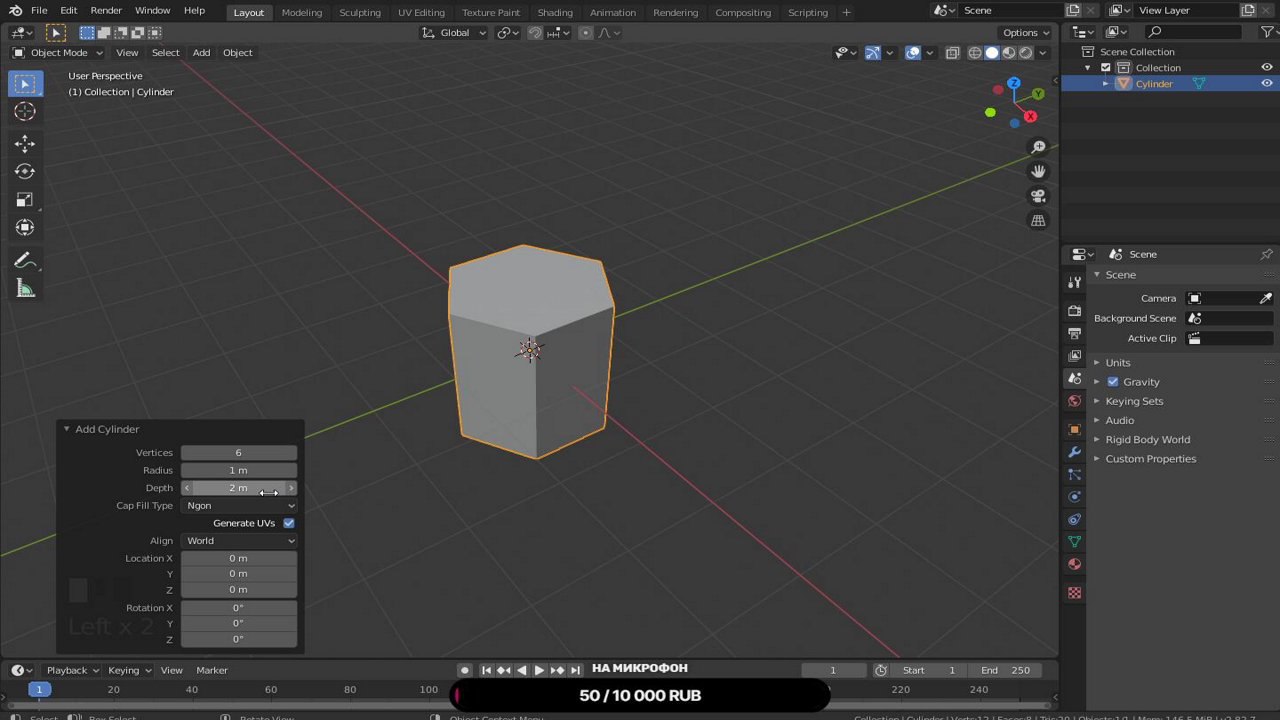1280x720 pixels.
Task: Switch to the UV Editing workspace tab
Action: tap(421, 12)
